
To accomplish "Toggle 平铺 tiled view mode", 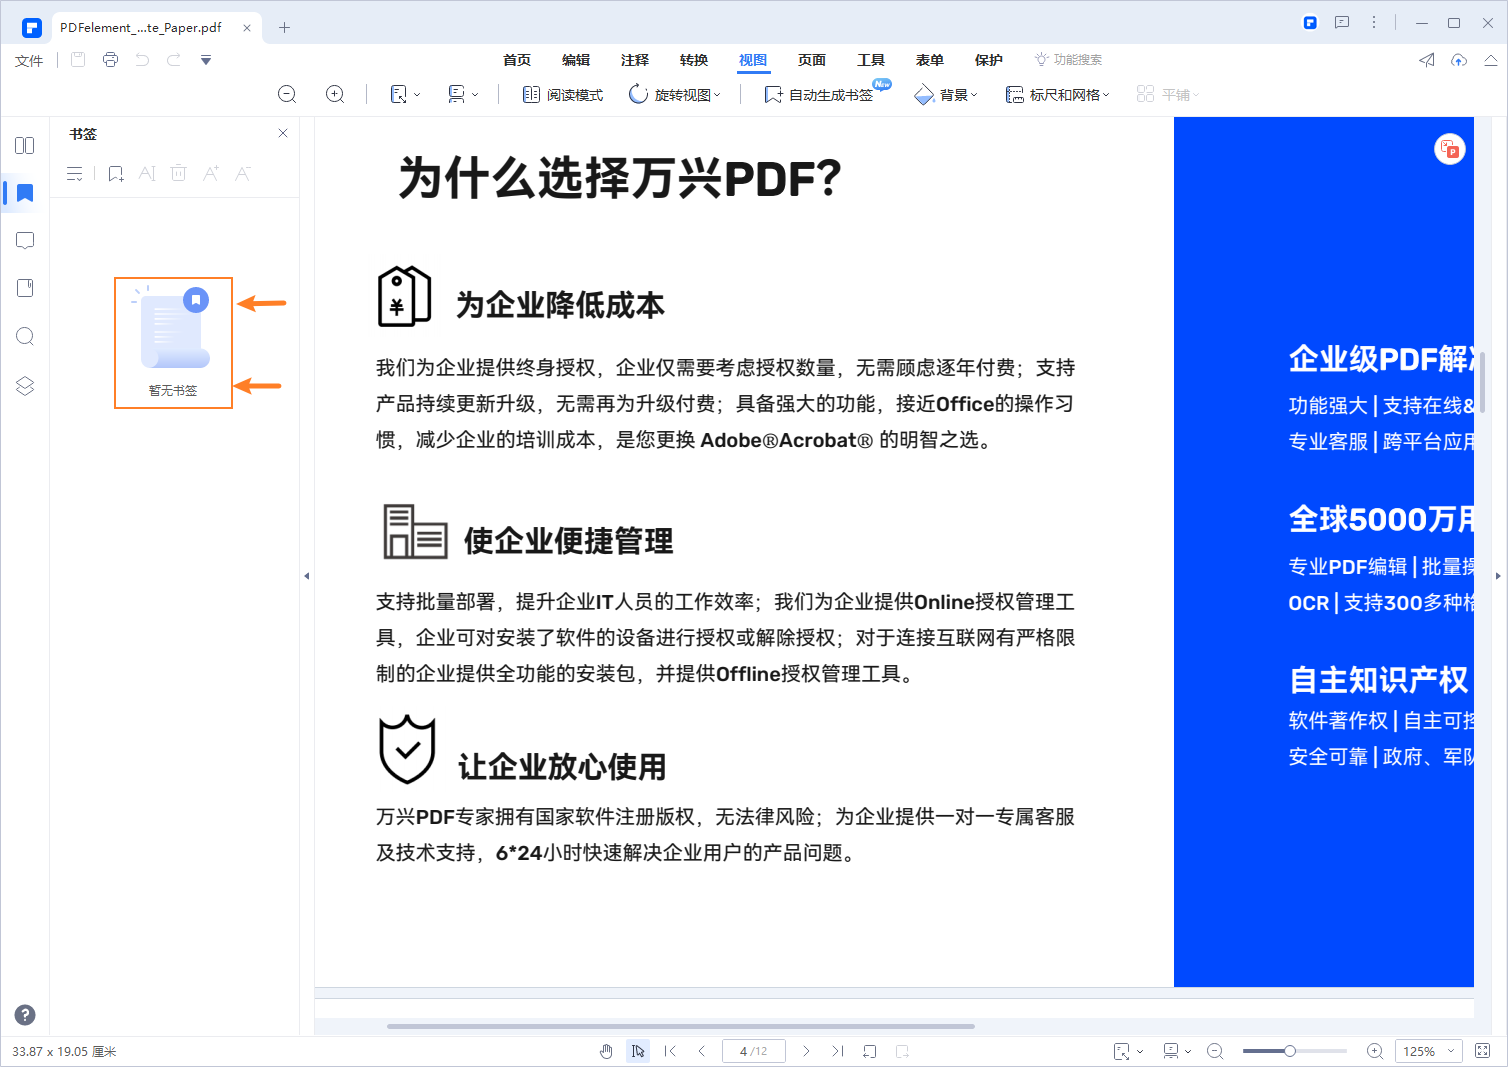I will tap(1168, 94).
